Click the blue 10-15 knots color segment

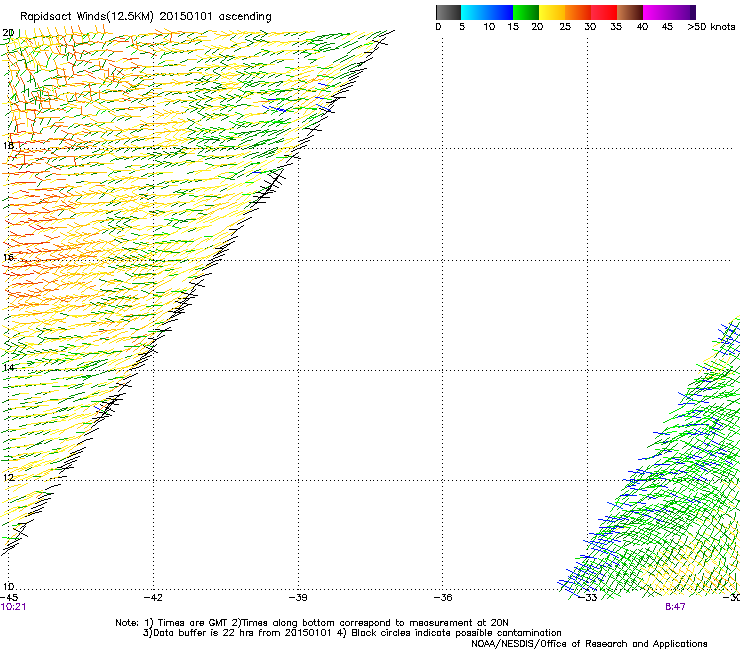[x=500, y=12]
